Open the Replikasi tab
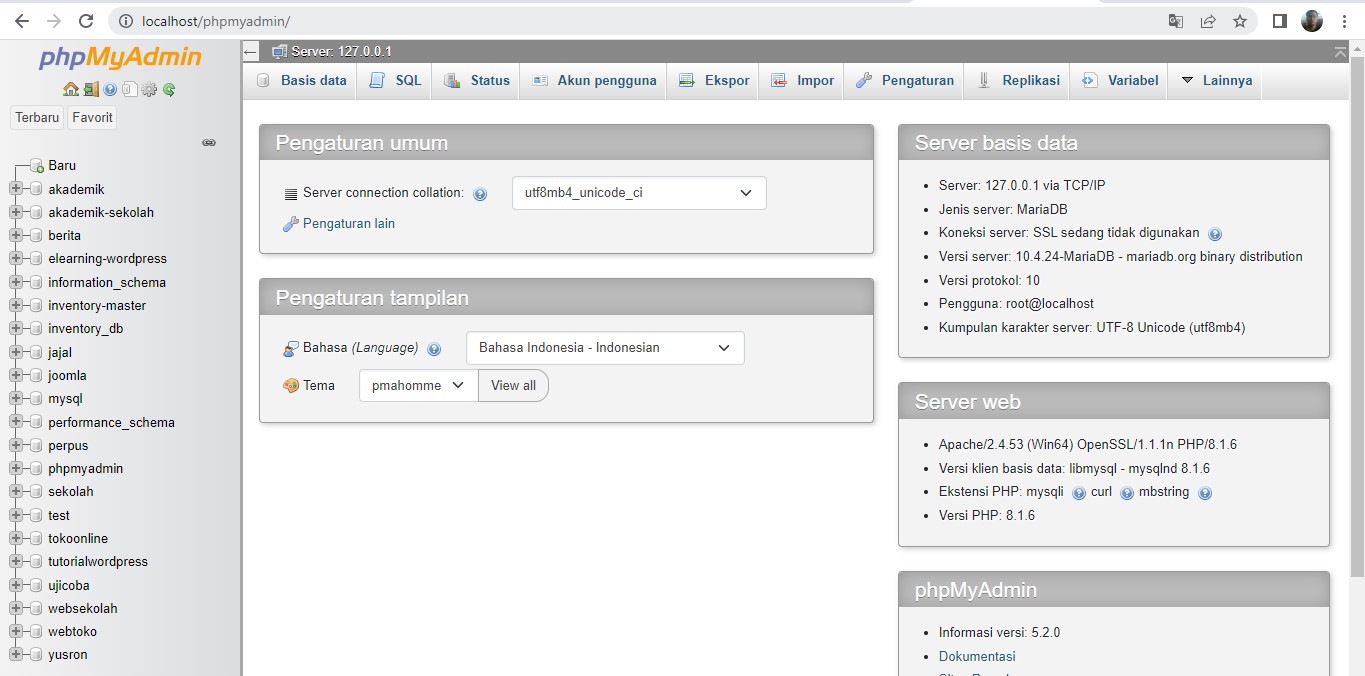1365x676 pixels. point(1018,81)
